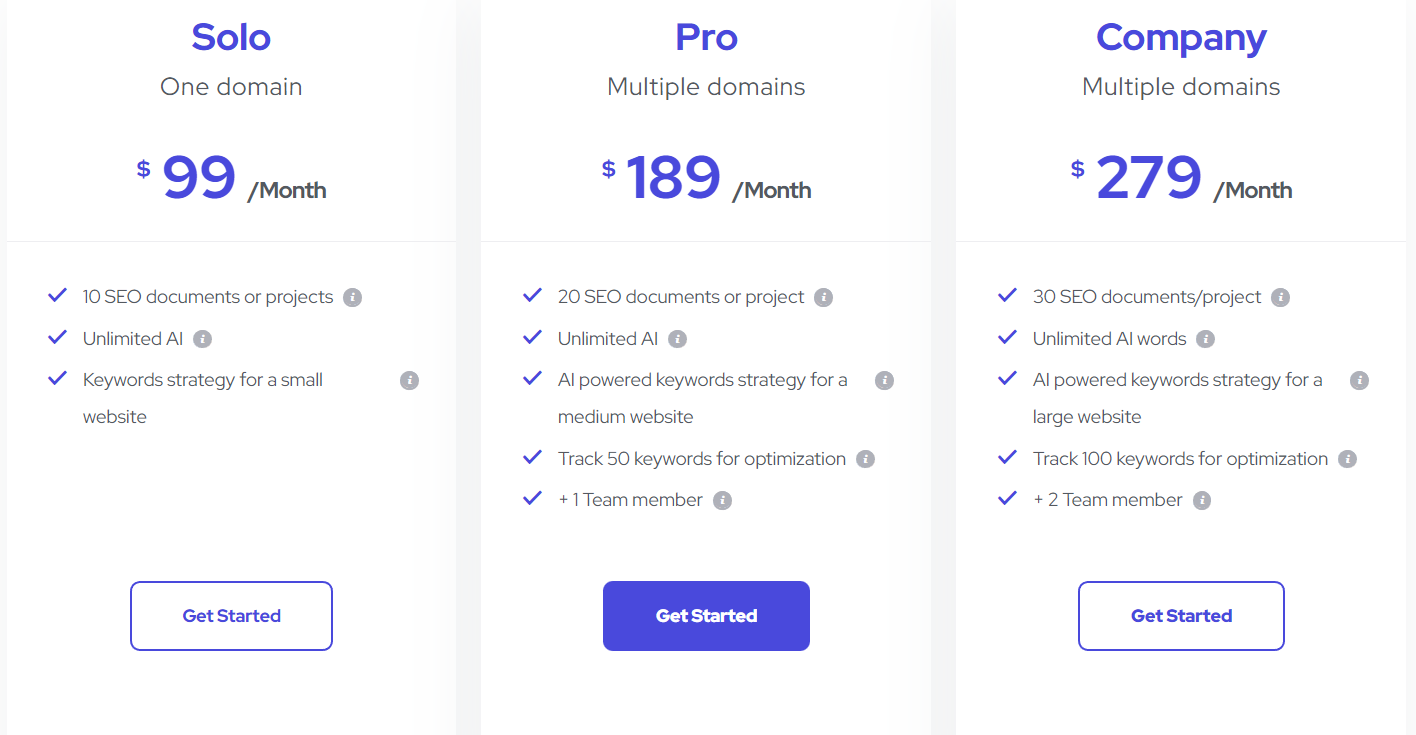Image resolution: width=1416 pixels, height=735 pixels.
Task: Click info icon next to Unlimited AI words
Action: point(1205,339)
